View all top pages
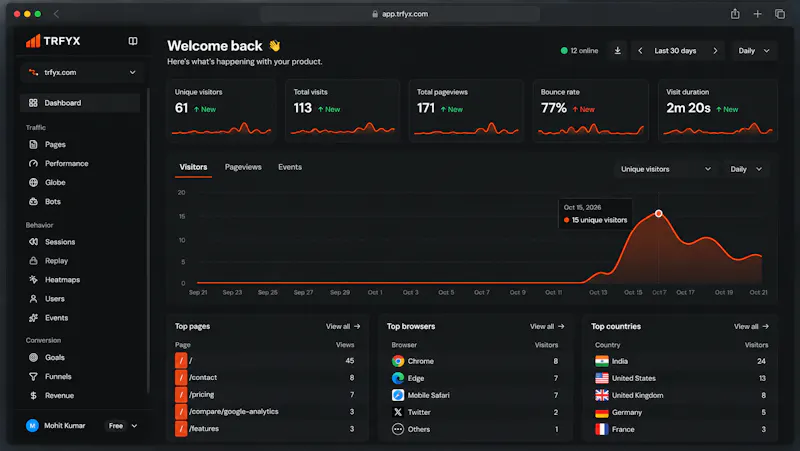Image resolution: width=800 pixels, height=451 pixels. pyautogui.click(x=343, y=327)
